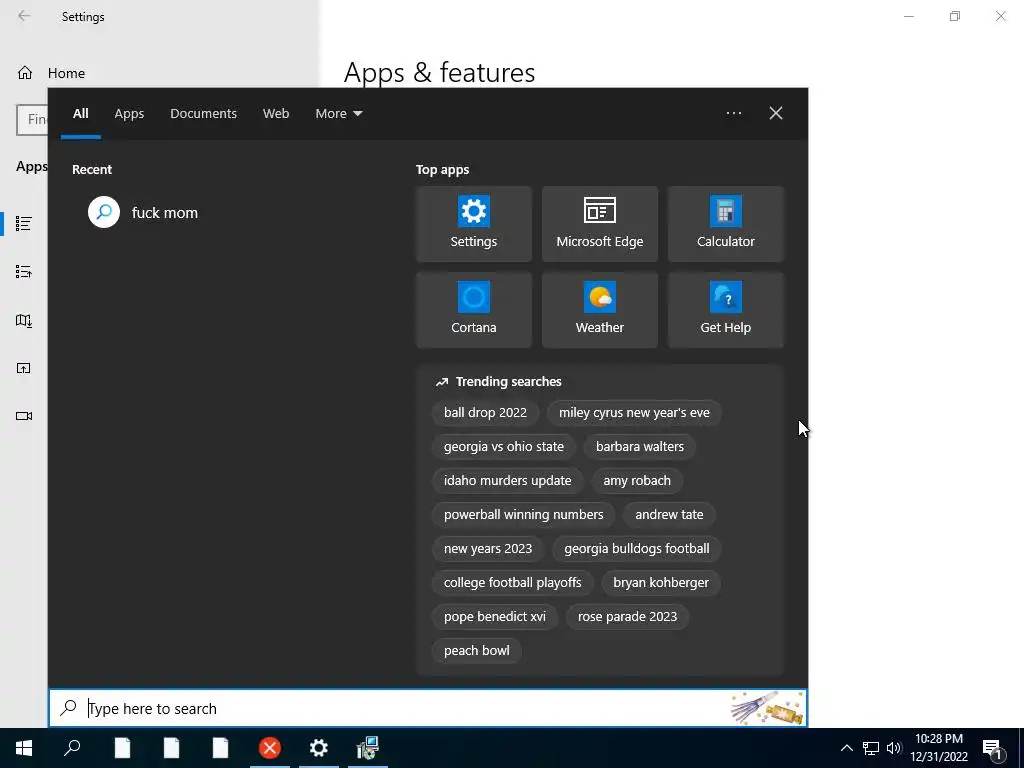Select Default apps sidebar icon
This screenshot has width=1024, height=768.
(24, 272)
